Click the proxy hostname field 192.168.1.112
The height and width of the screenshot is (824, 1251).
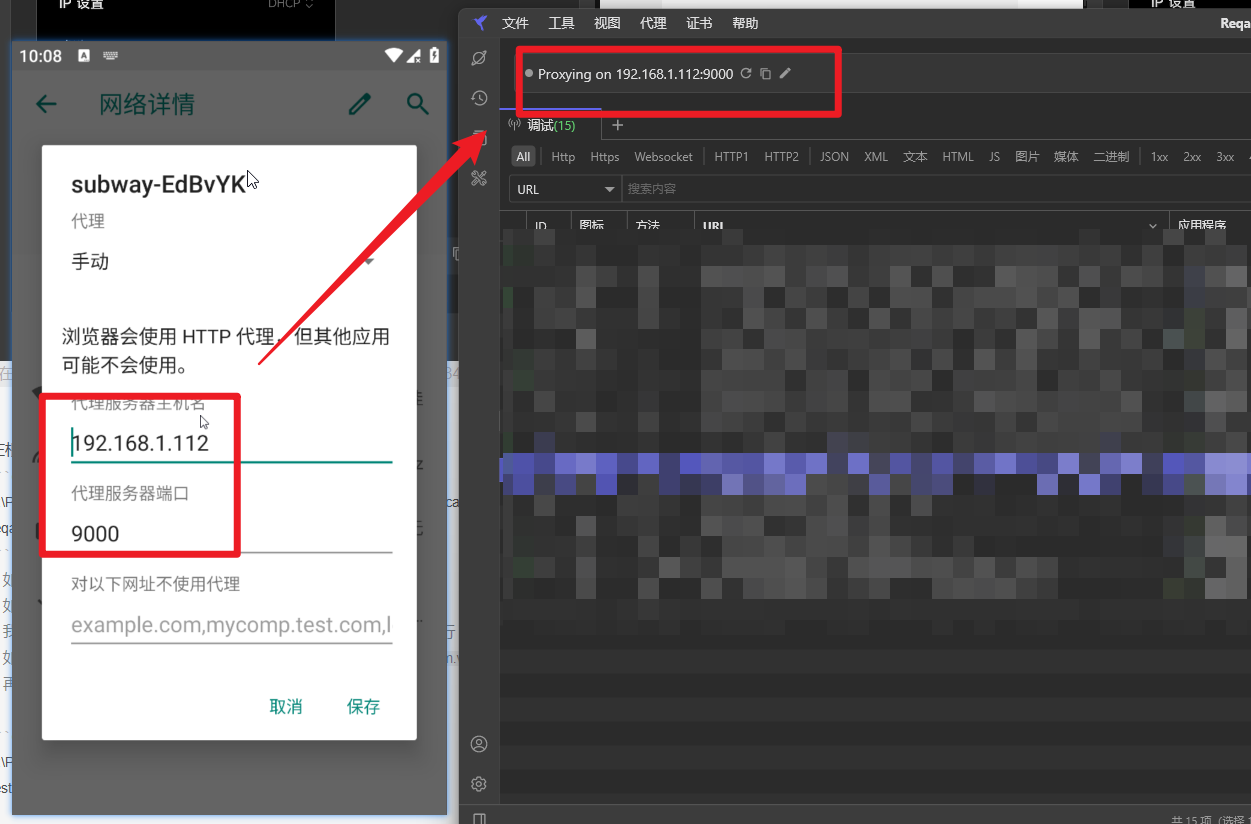point(231,443)
